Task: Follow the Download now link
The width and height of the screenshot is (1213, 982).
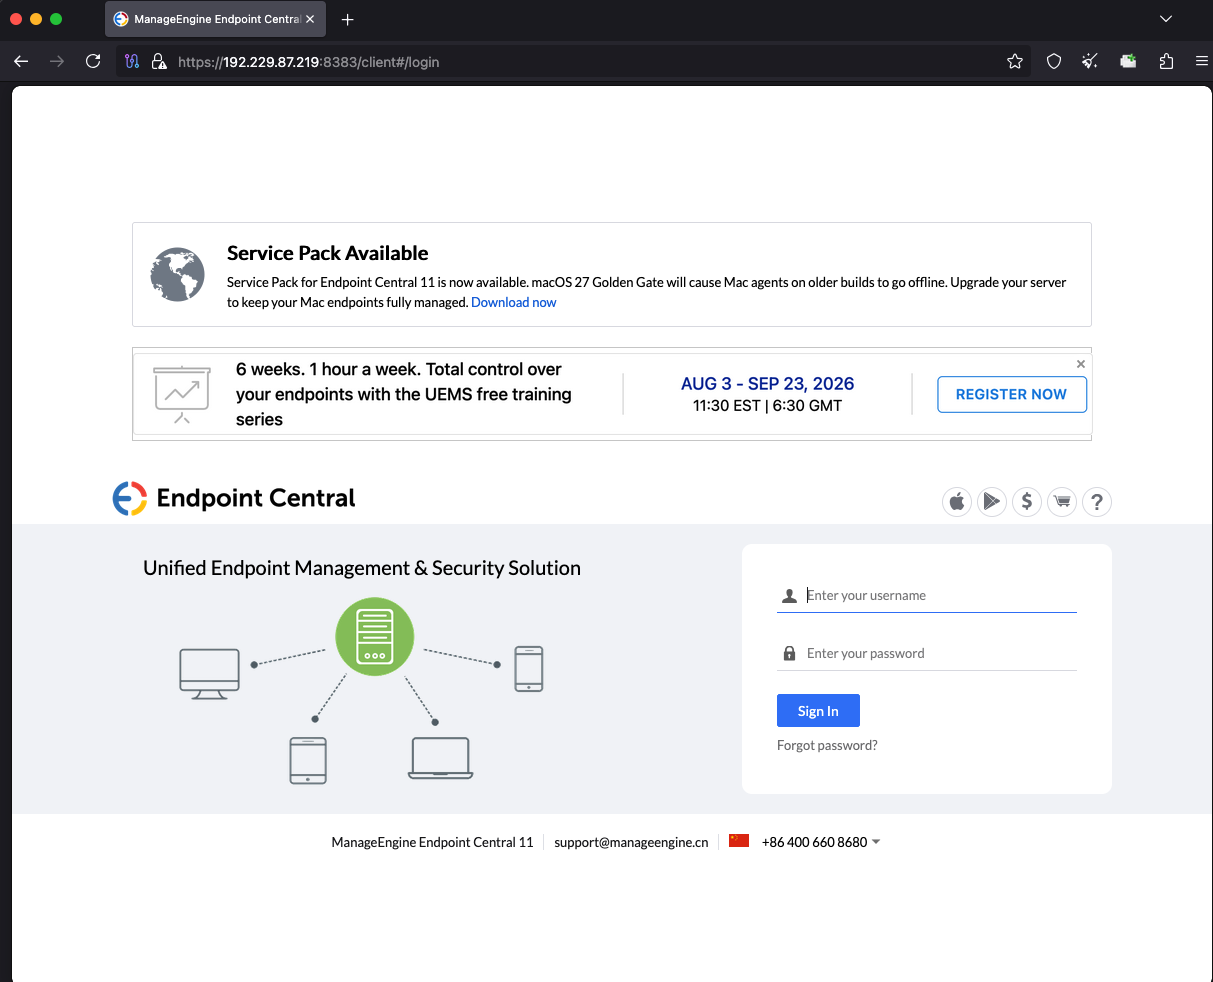Action: coord(514,302)
